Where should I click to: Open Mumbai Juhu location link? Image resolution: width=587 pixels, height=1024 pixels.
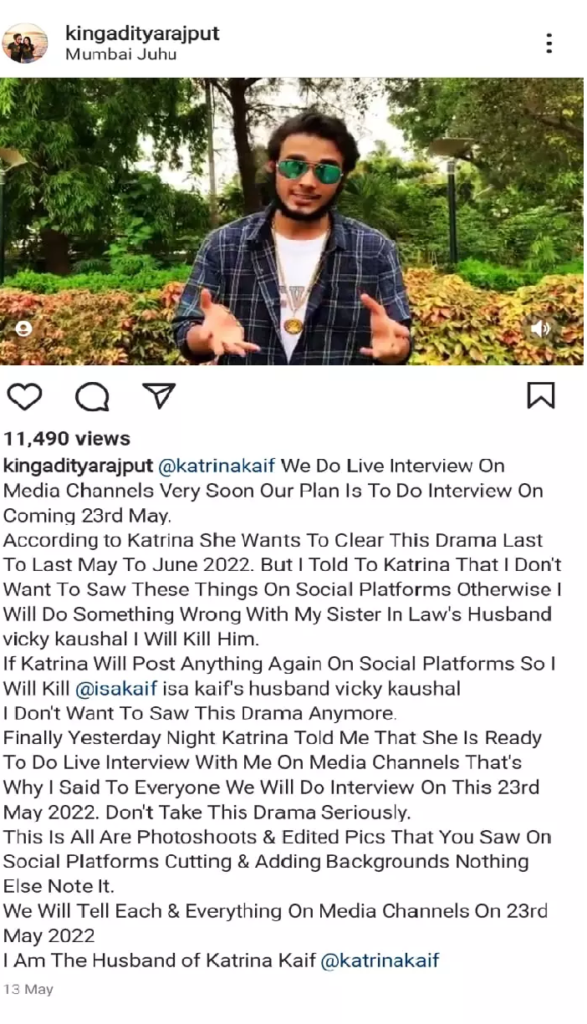click(121, 54)
